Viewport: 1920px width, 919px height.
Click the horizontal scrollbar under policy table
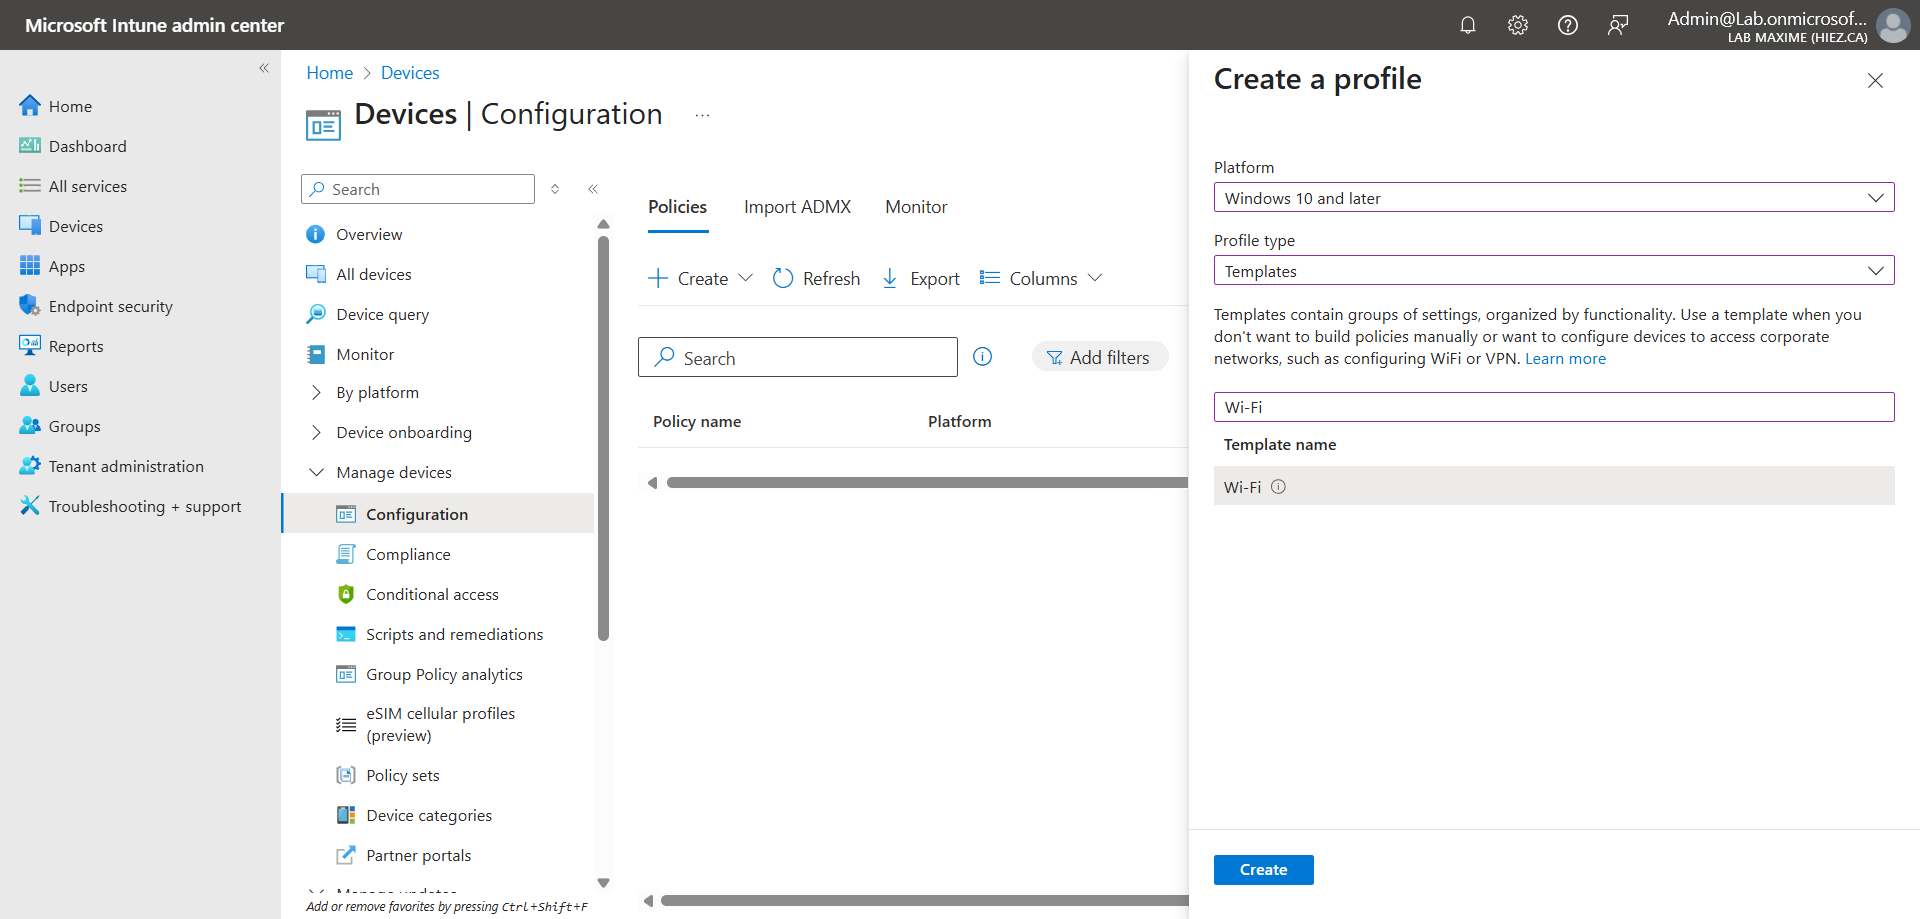pyautogui.click(x=925, y=483)
